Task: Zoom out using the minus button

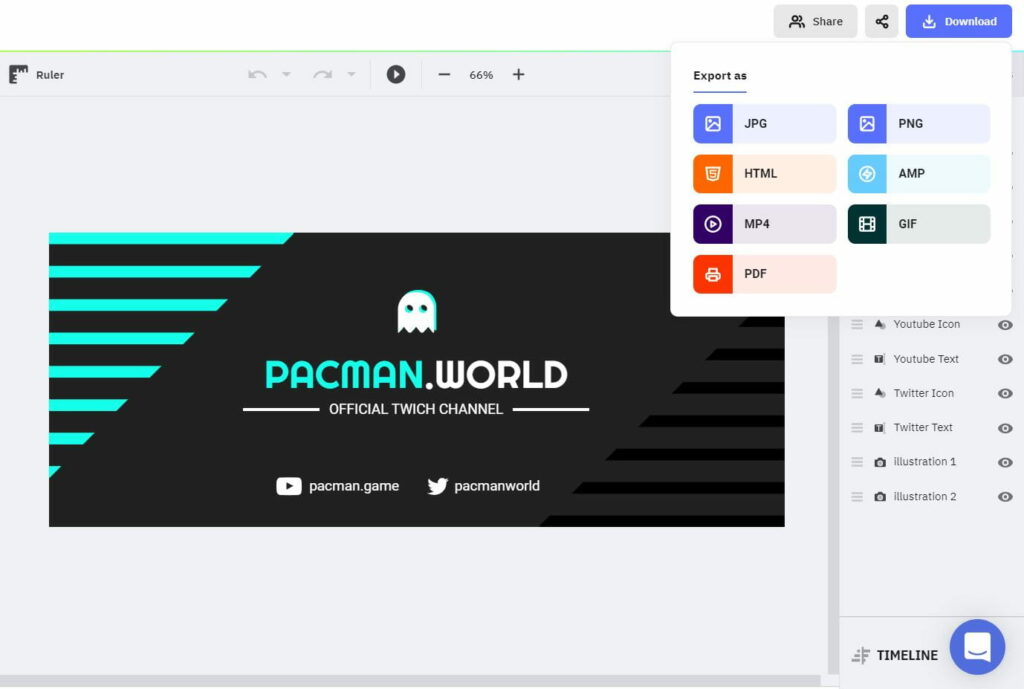Action: coord(444,74)
